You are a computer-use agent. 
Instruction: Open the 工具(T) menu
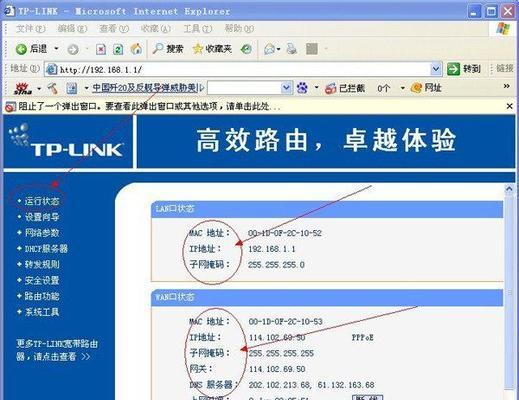198,29
